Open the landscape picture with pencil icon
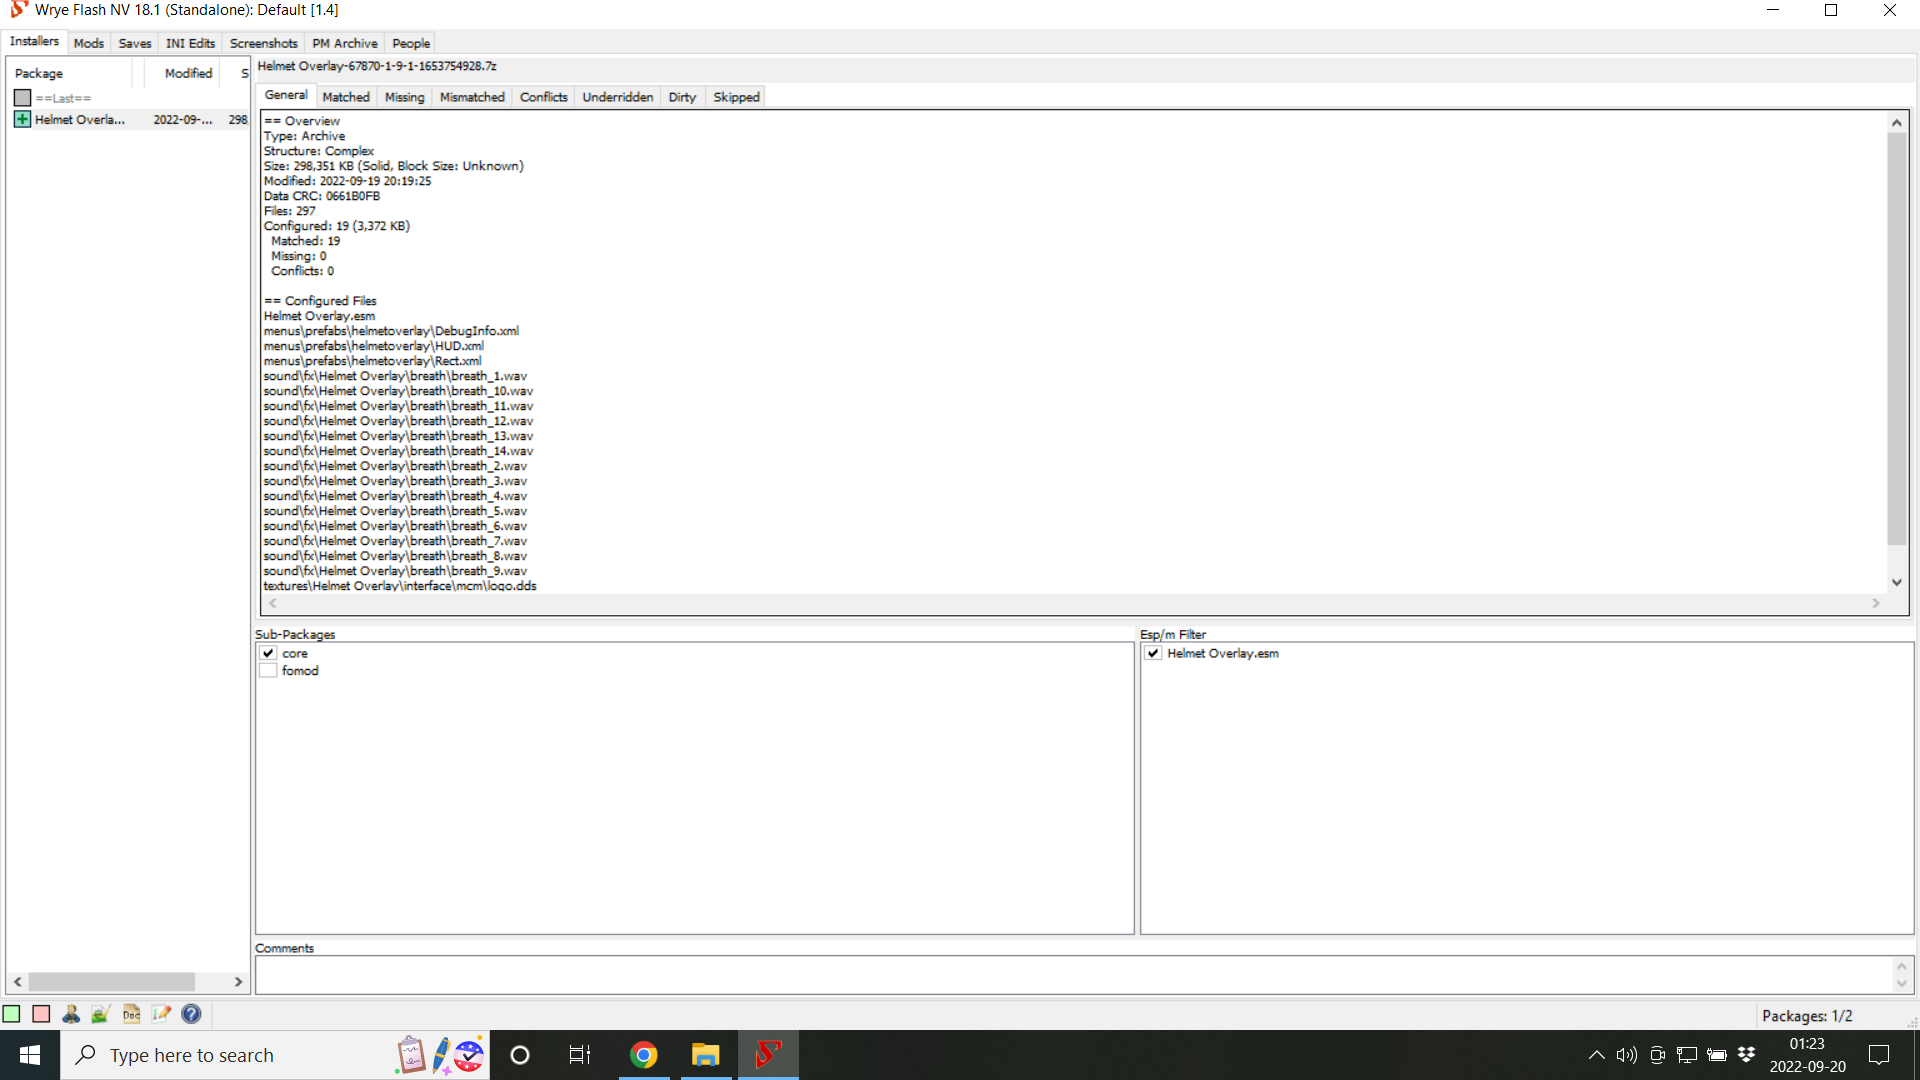 tap(100, 1014)
